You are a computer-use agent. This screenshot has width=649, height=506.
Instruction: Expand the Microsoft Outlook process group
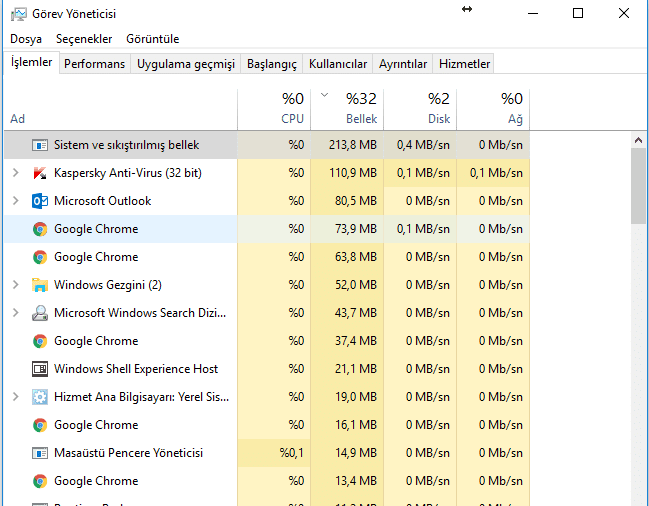16,201
